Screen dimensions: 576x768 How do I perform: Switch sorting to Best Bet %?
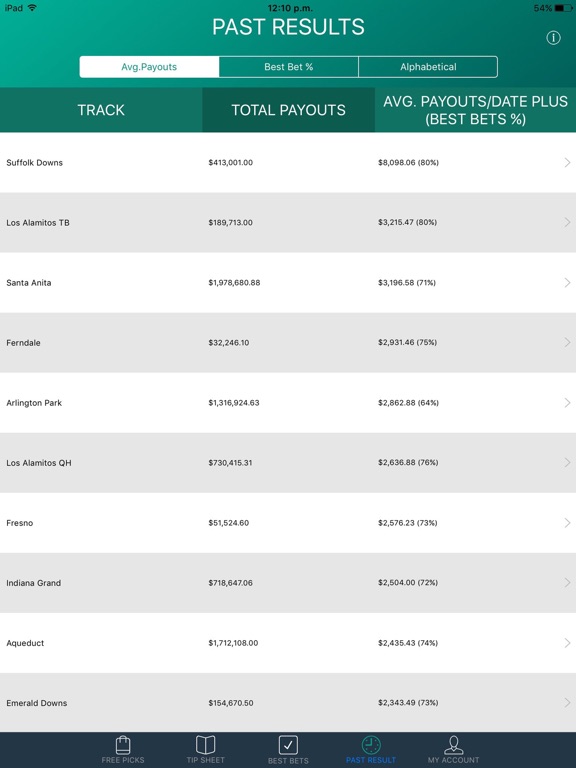(x=288, y=67)
